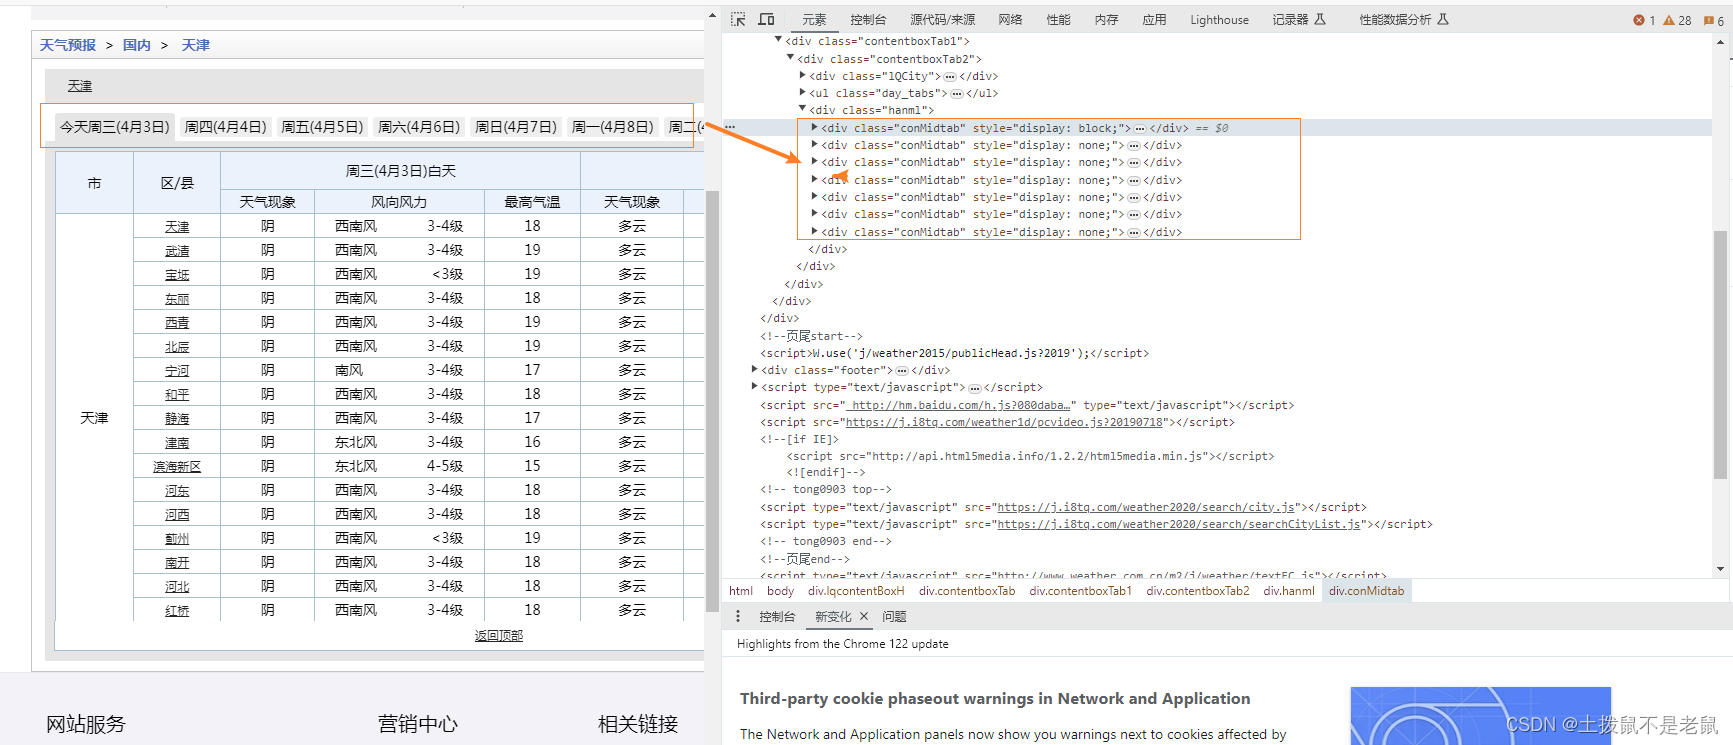Collapse the contentboxTab1 div node

coord(779,40)
